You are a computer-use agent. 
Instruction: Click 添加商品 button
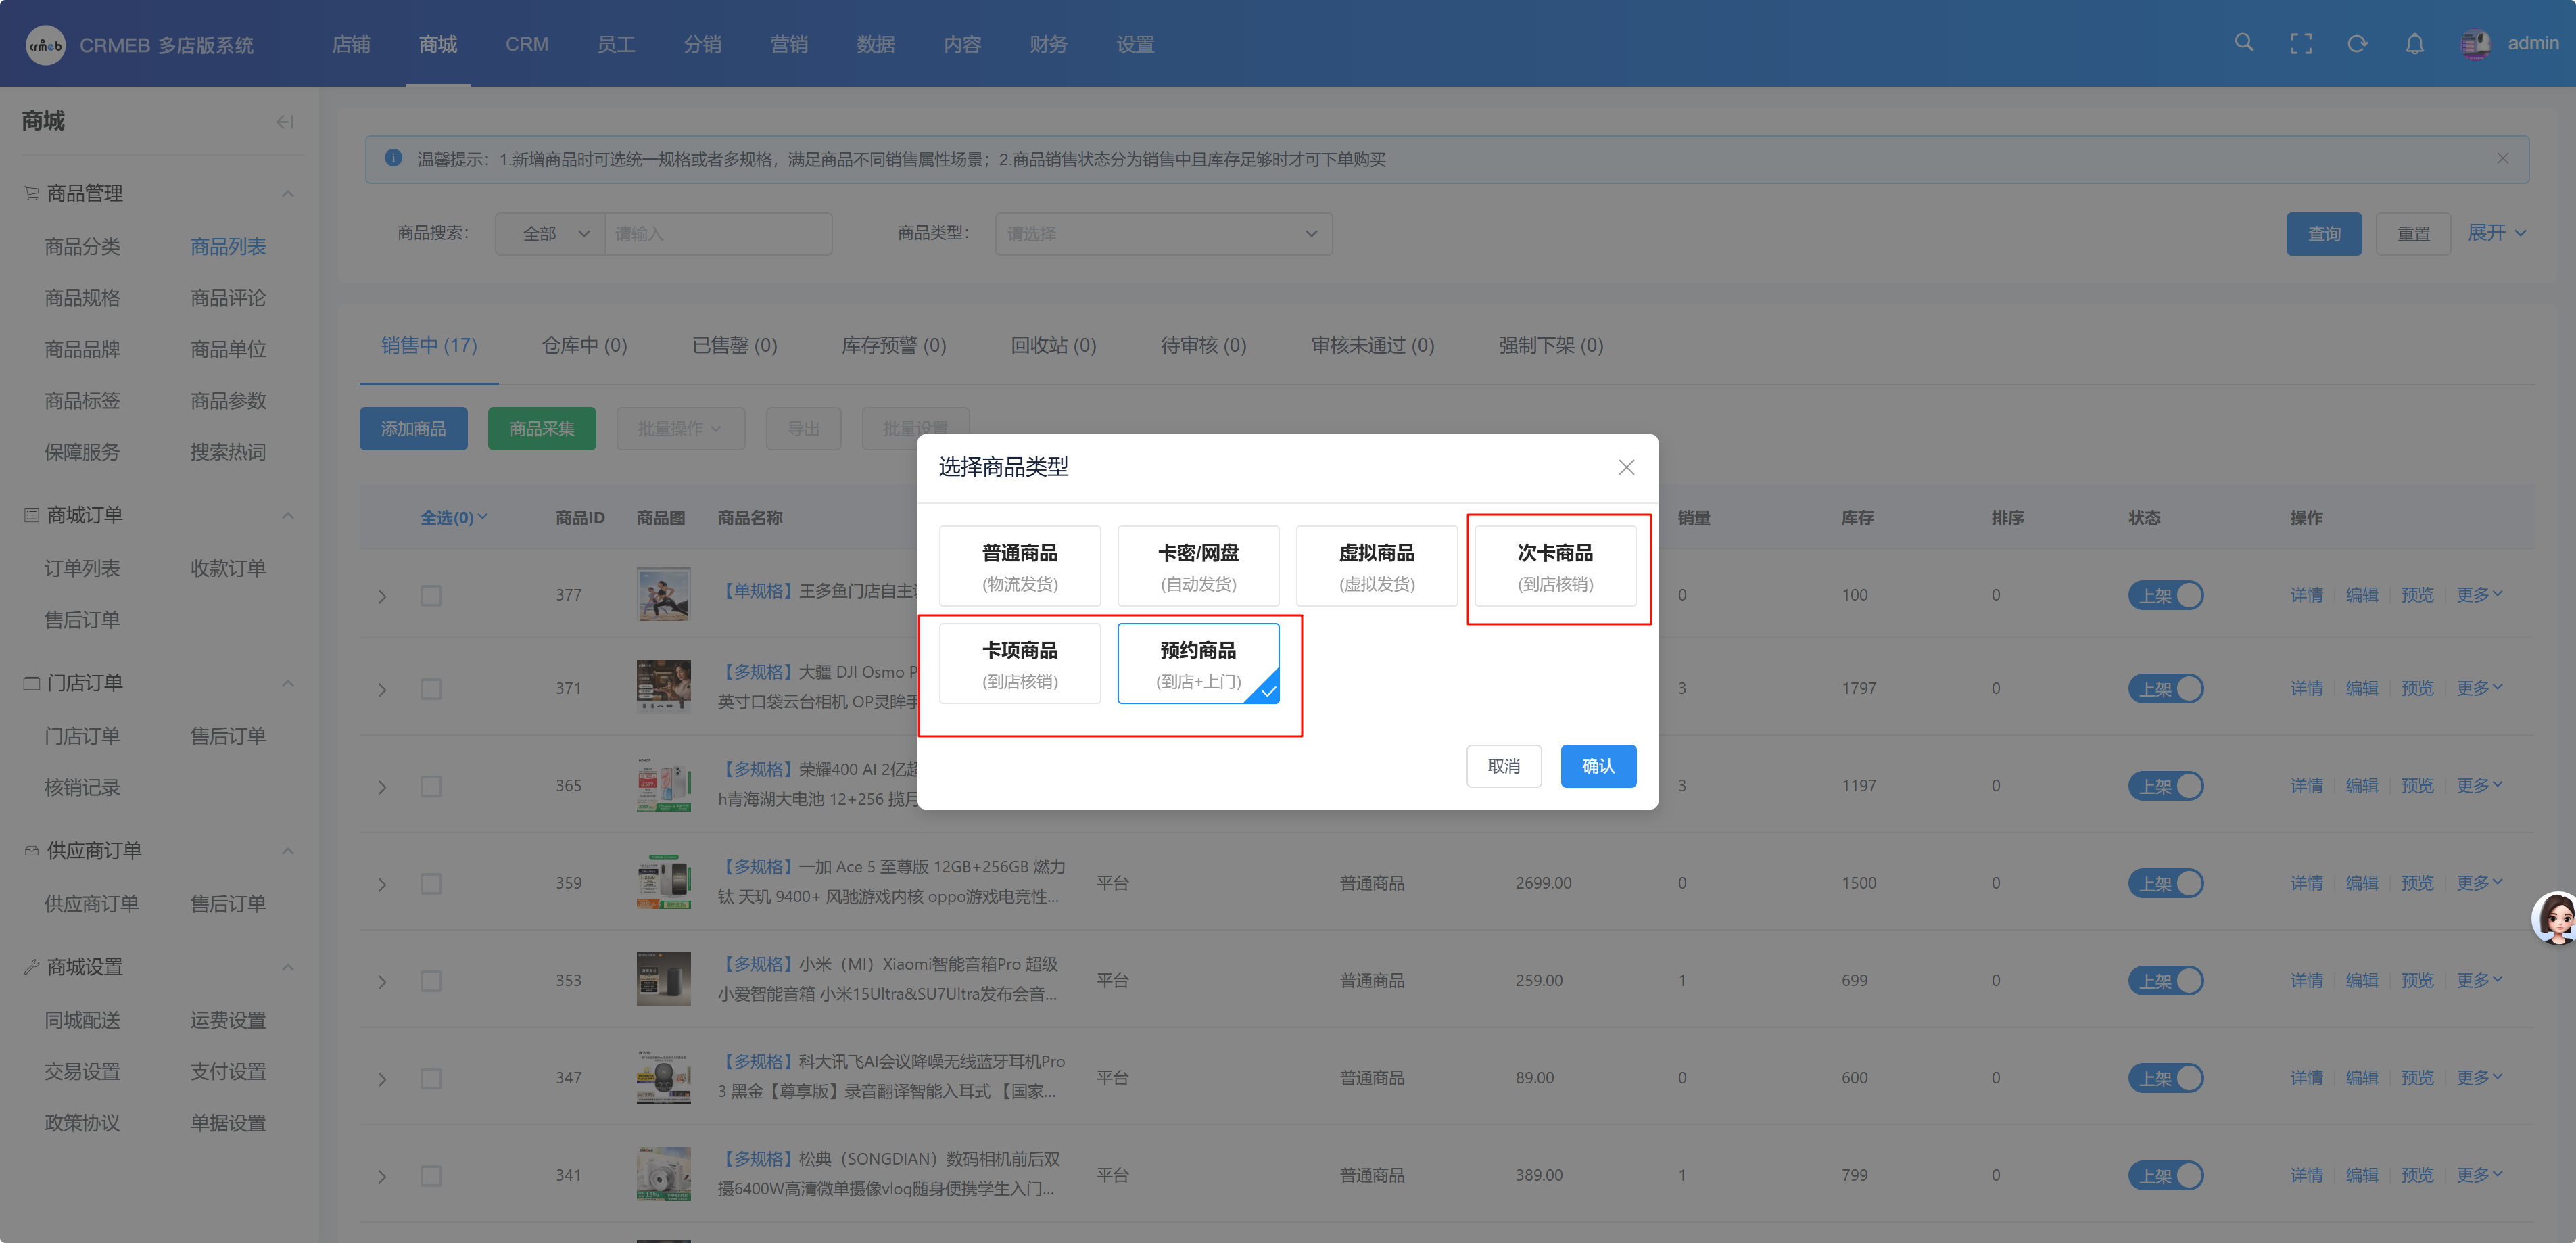tap(413, 428)
